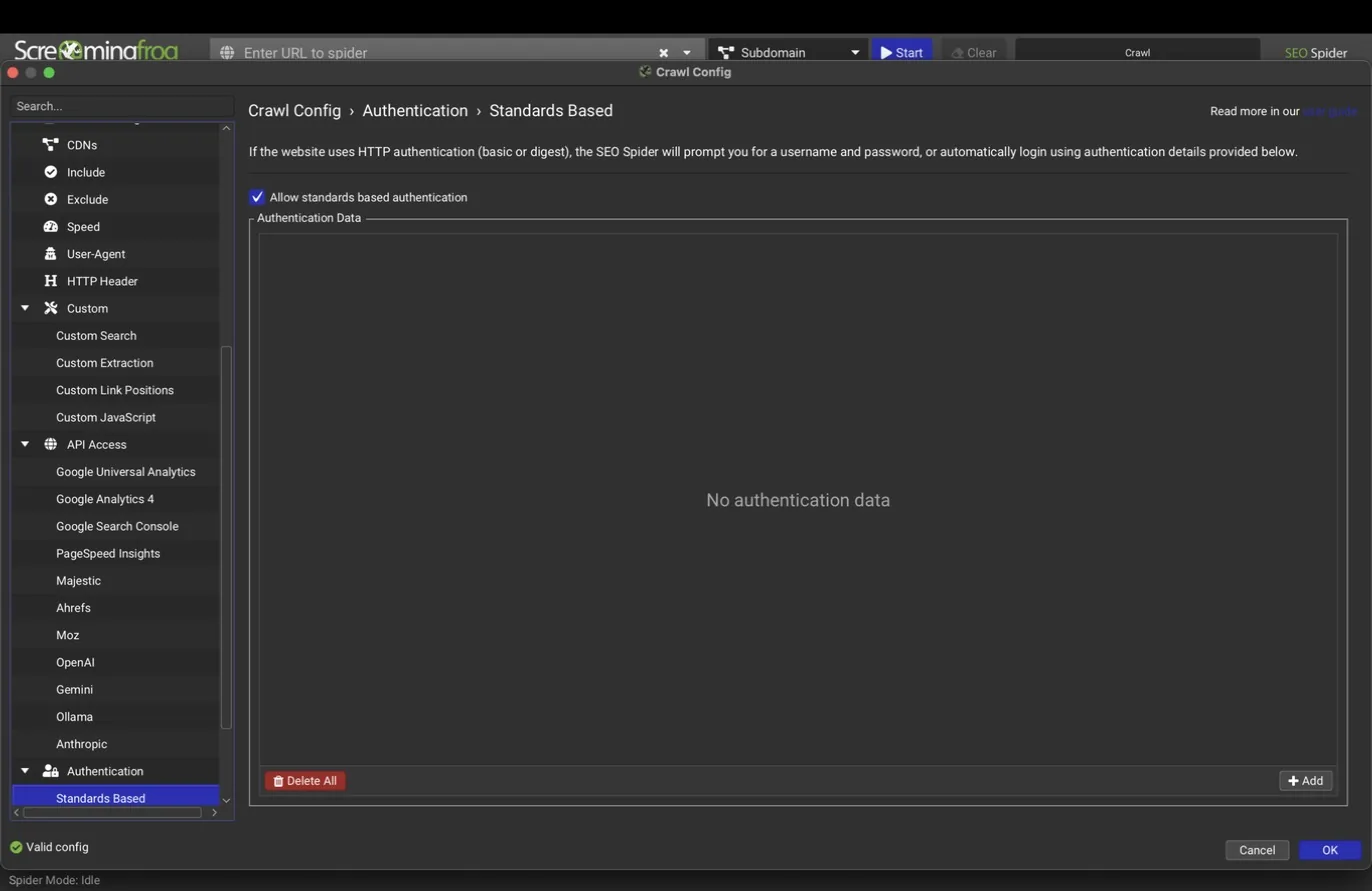Click the Crawl Config breadcrumb
1372x891 pixels.
294,111
